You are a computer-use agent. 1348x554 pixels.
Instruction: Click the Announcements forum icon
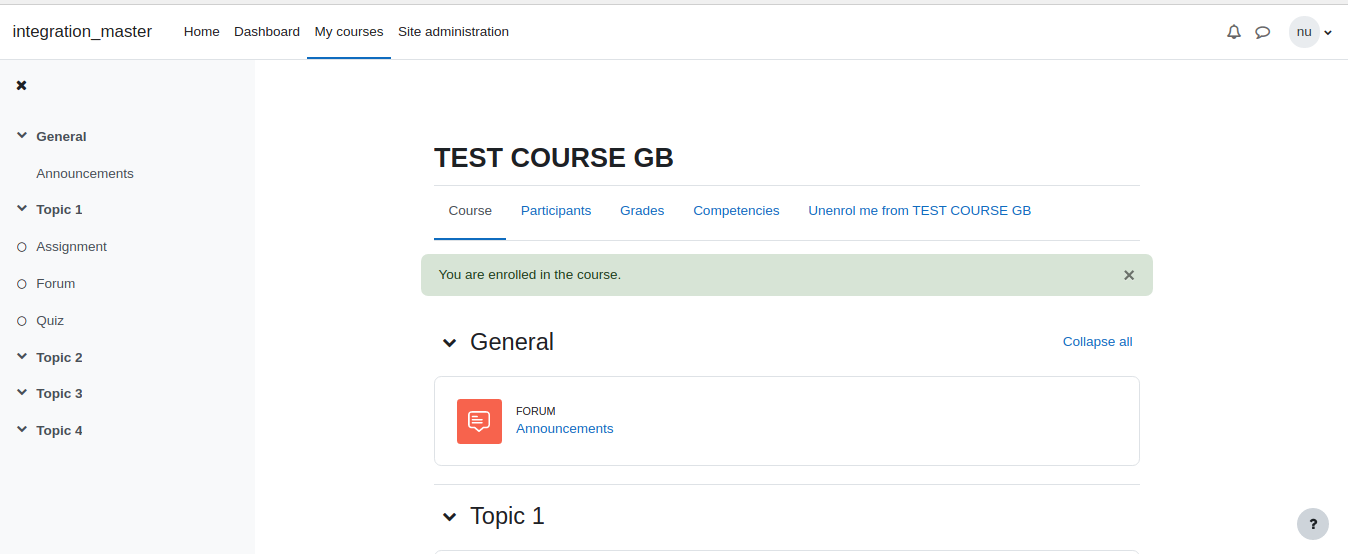479,421
